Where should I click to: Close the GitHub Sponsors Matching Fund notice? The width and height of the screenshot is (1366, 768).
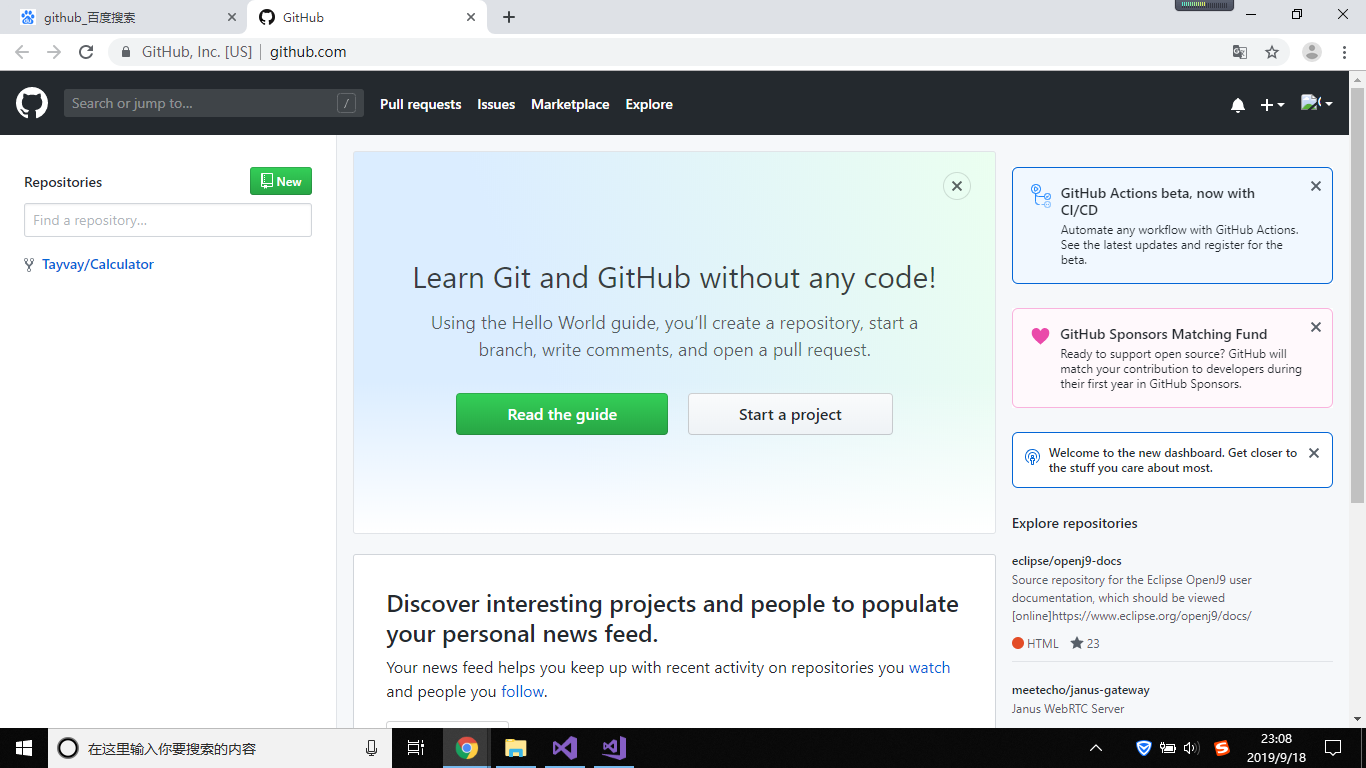pos(1316,327)
